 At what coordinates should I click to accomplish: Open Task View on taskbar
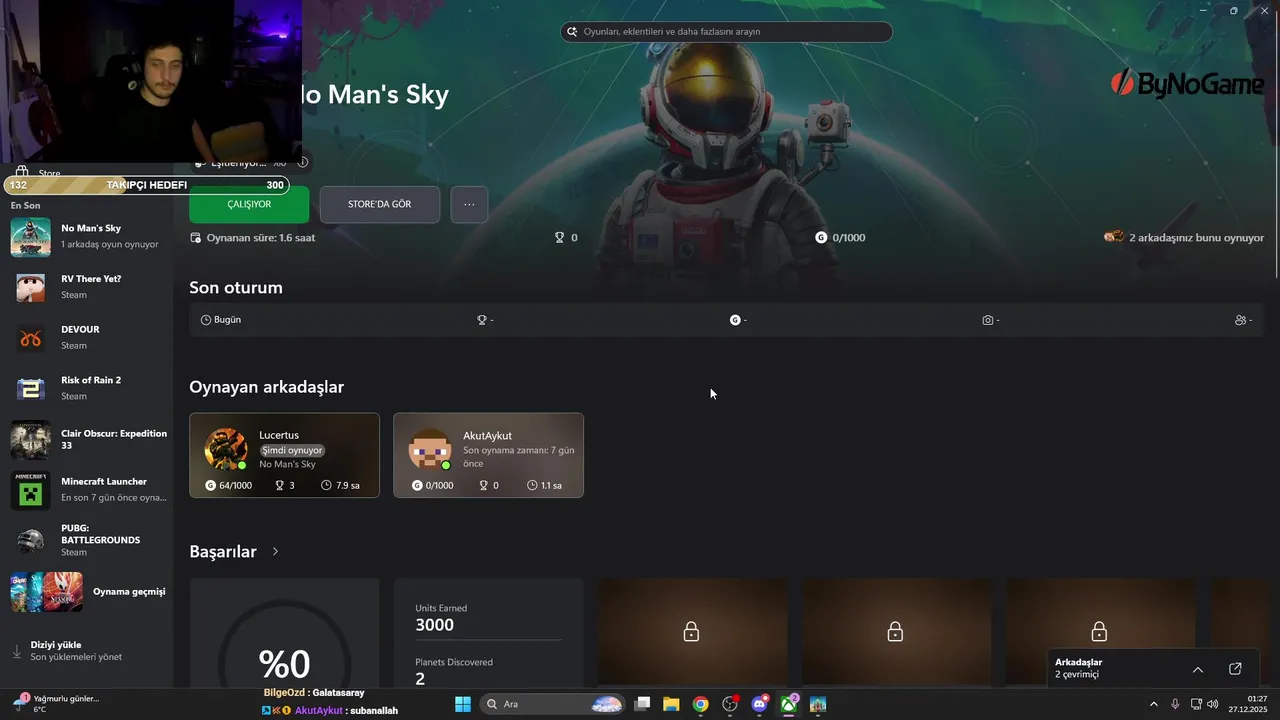[643, 704]
